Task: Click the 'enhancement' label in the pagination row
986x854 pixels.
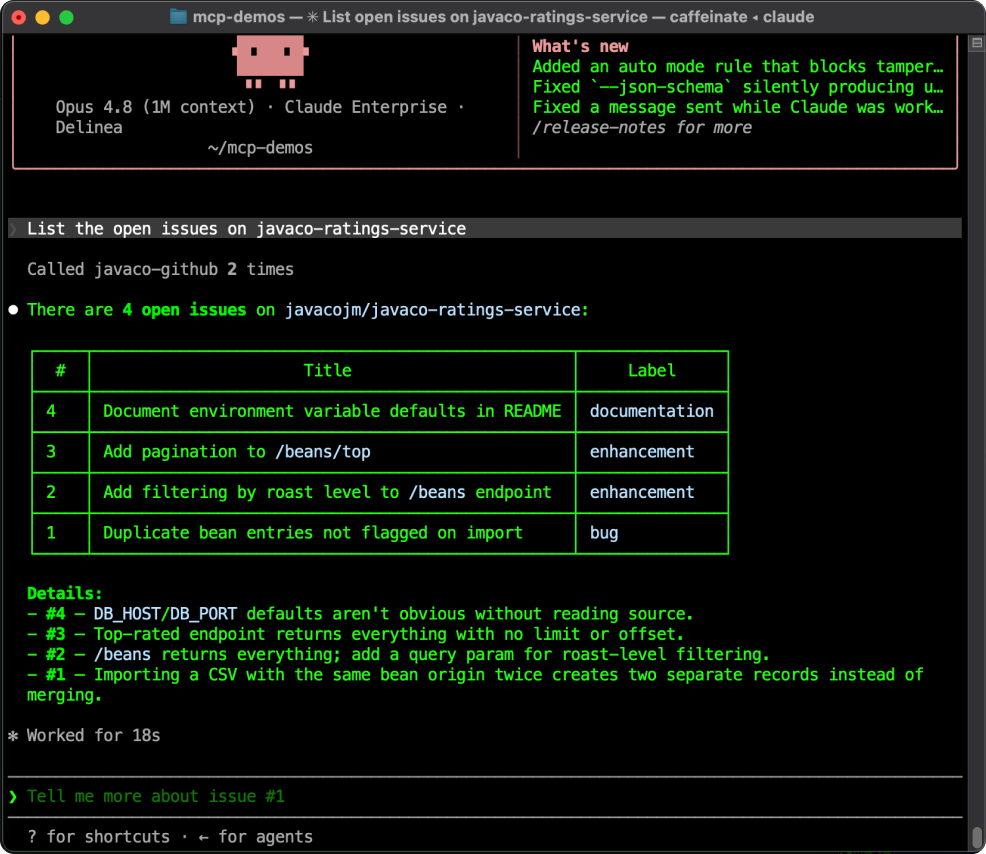Action: click(x=642, y=452)
